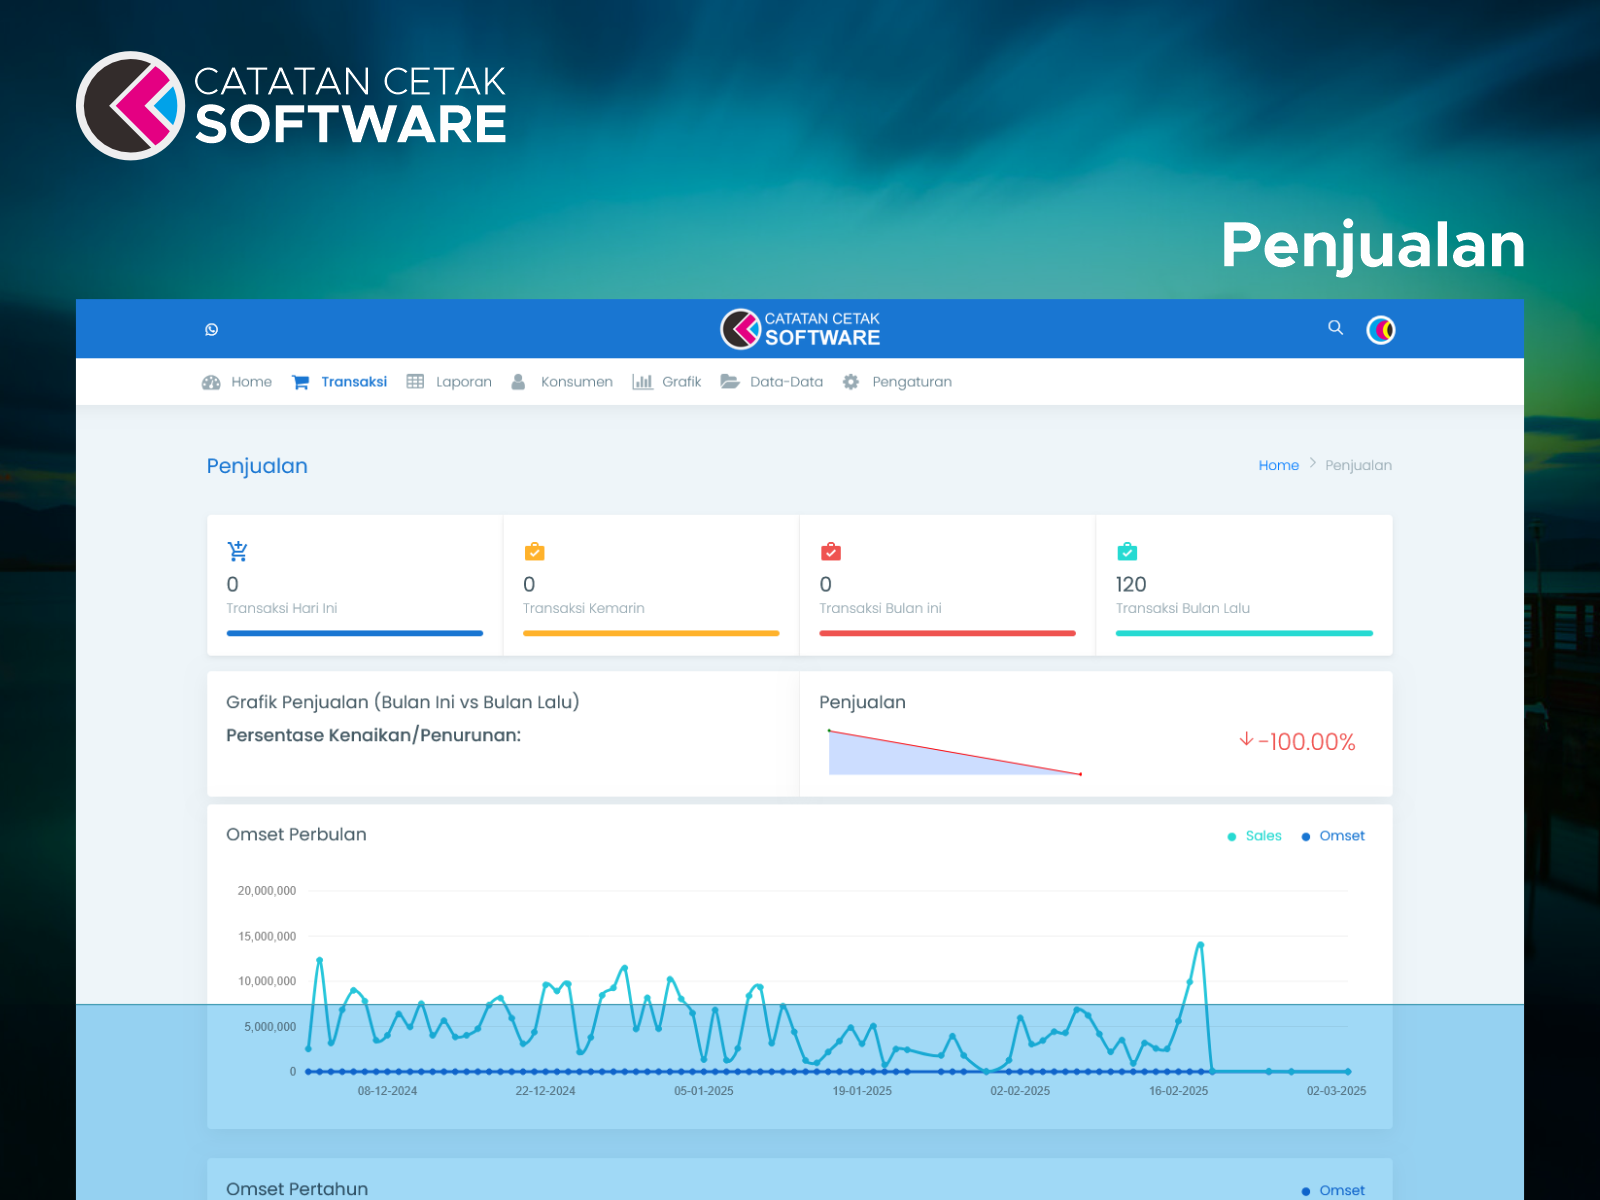
Task: Click the Penjualan breadcrumb text
Action: pos(1358,465)
